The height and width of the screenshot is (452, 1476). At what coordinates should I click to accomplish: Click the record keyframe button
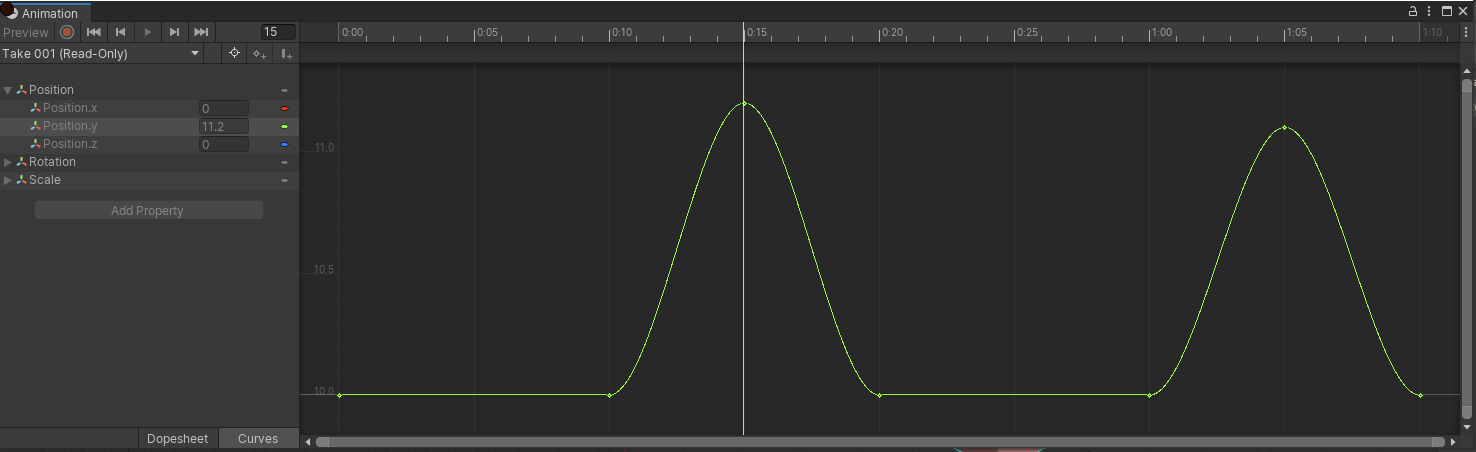[x=67, y=32]
